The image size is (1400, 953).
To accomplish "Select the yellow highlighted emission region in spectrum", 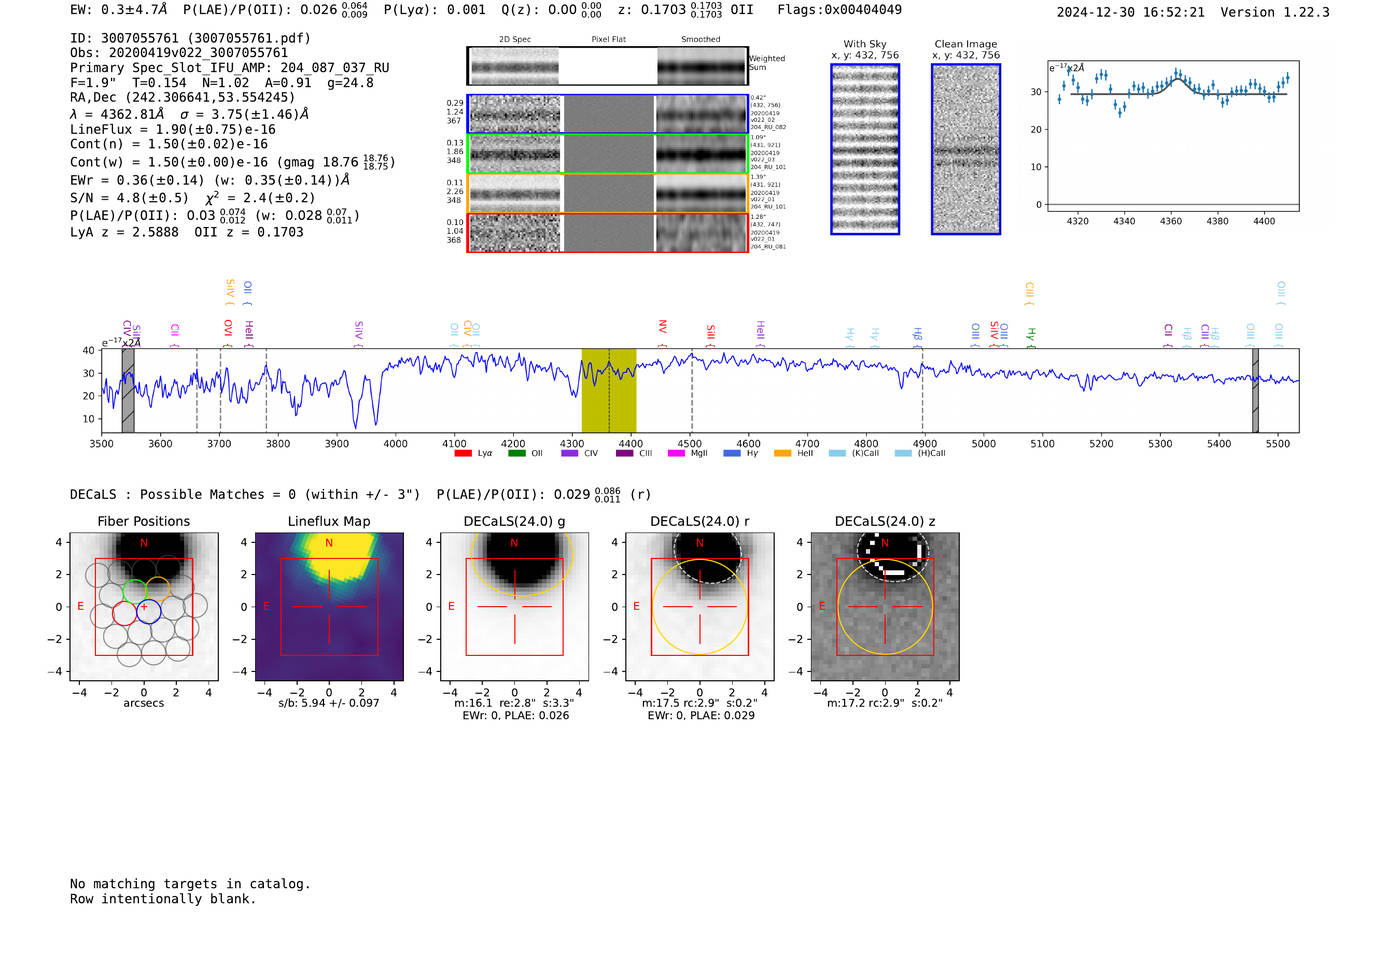I will pyautogui.click(x=609, y=390).
